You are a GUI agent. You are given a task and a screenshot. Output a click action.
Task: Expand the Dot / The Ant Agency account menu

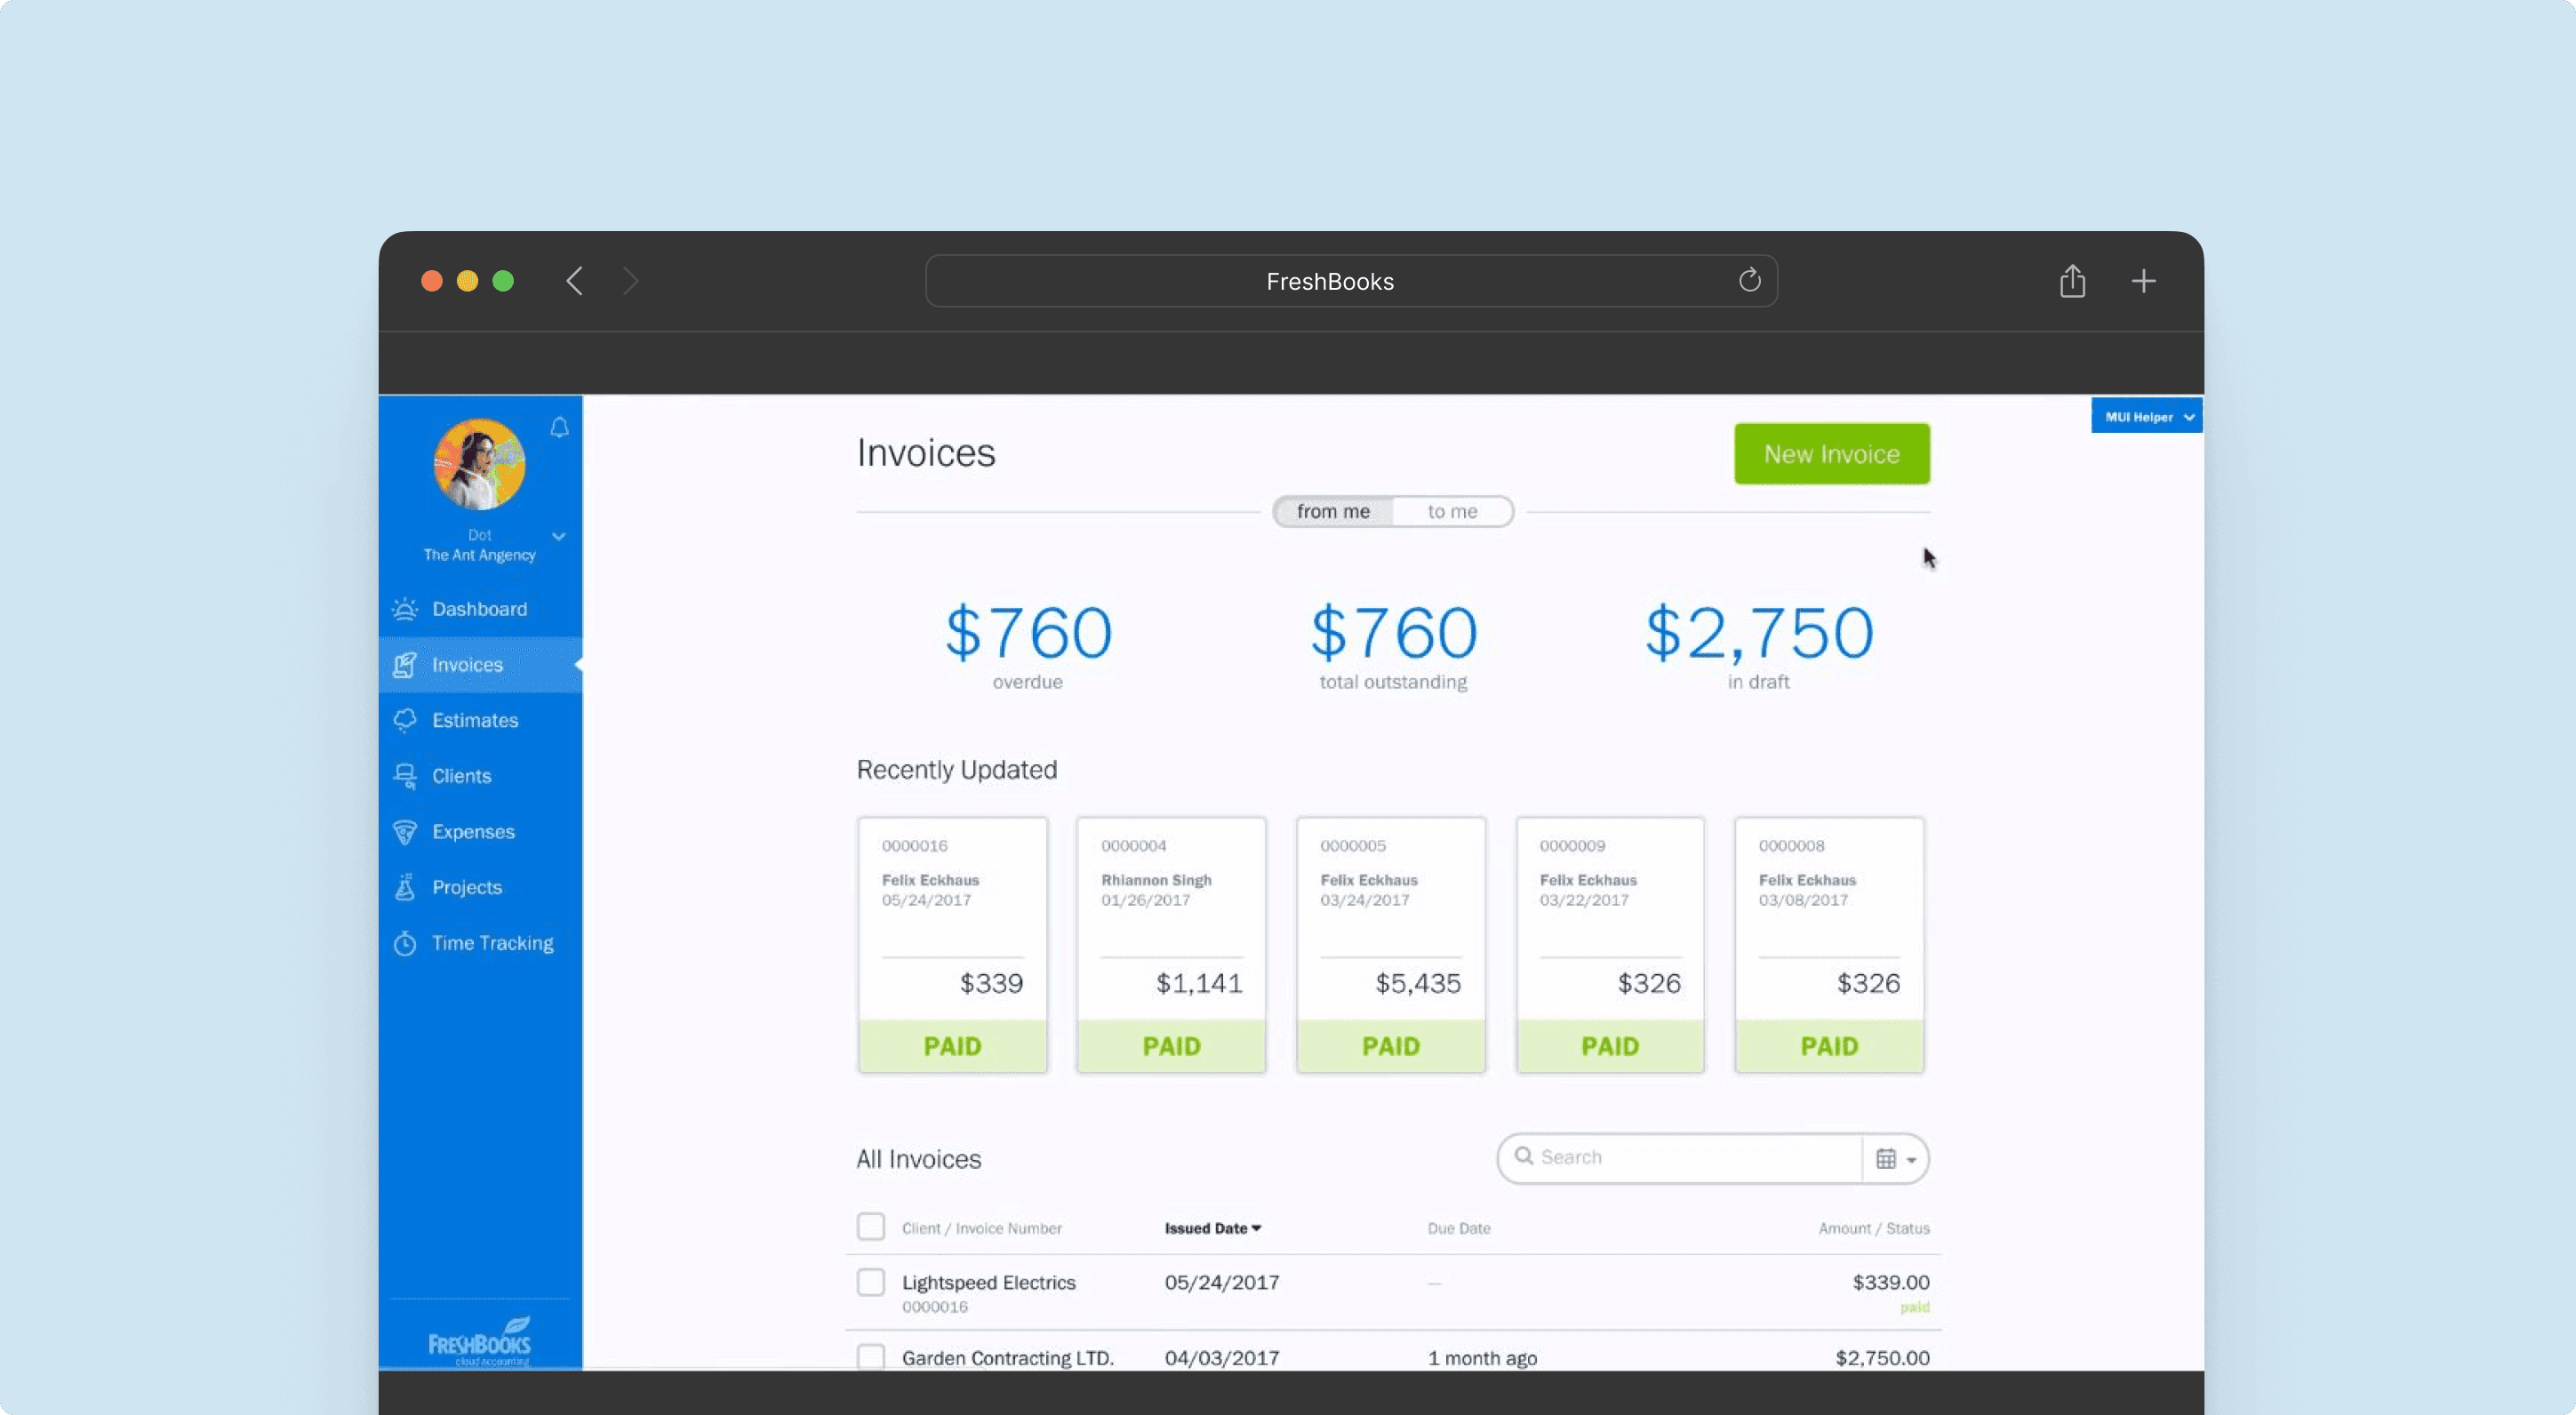[557, 535]
